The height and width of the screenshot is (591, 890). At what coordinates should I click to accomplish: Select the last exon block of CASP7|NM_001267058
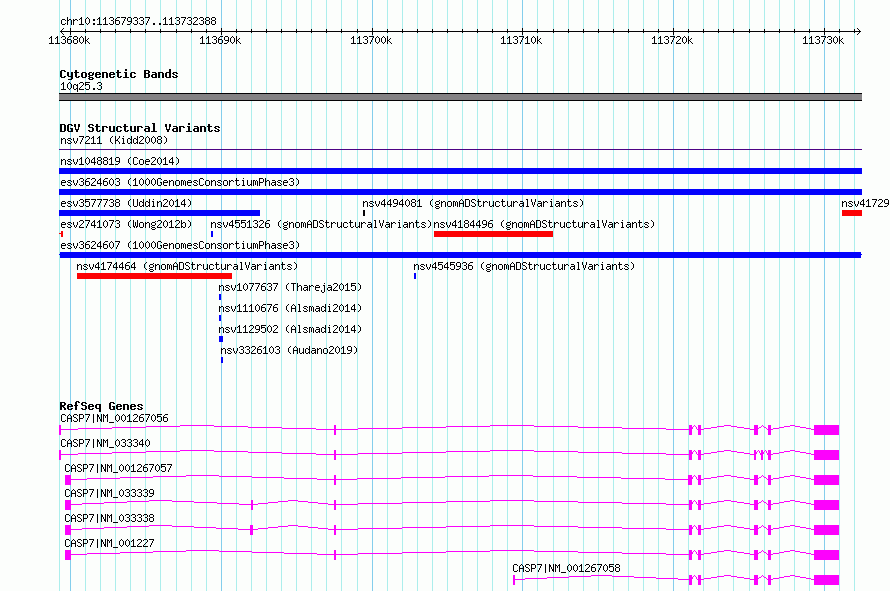pyautogui.click(x=826, y=580)
